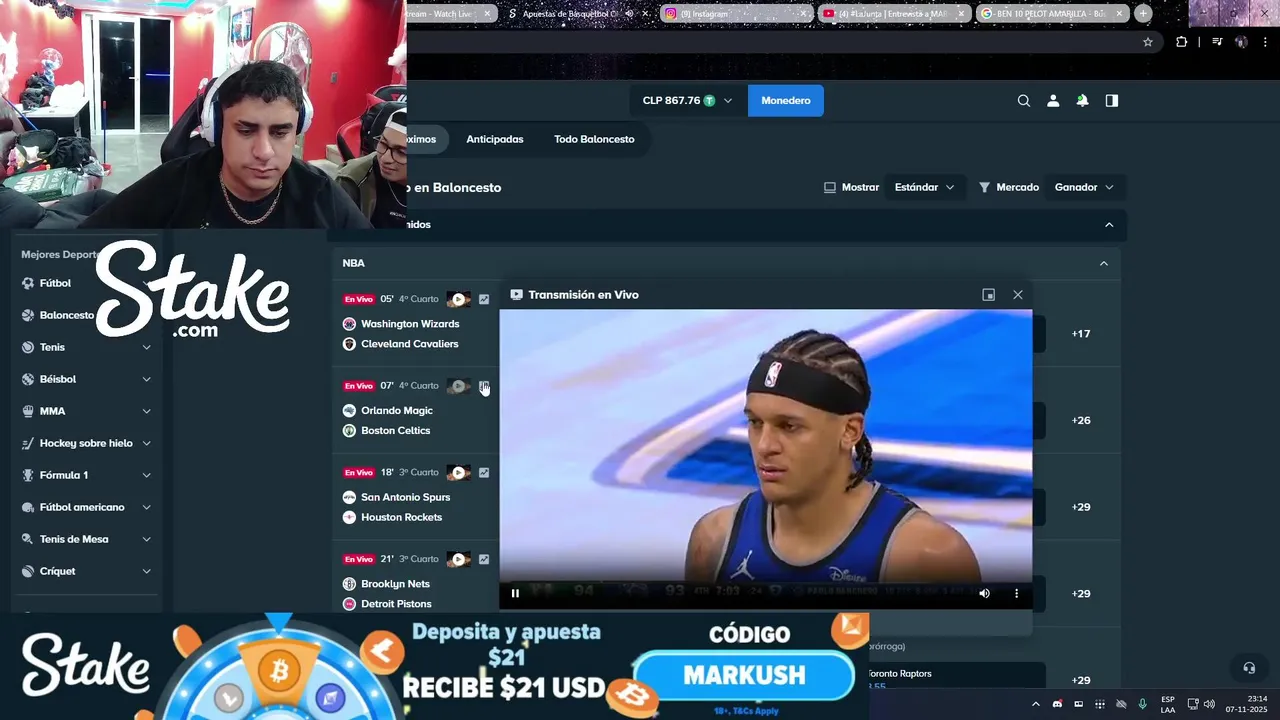Open a new browser tab
This screenshot has height=720, width=1280.
pos(1143,13)
